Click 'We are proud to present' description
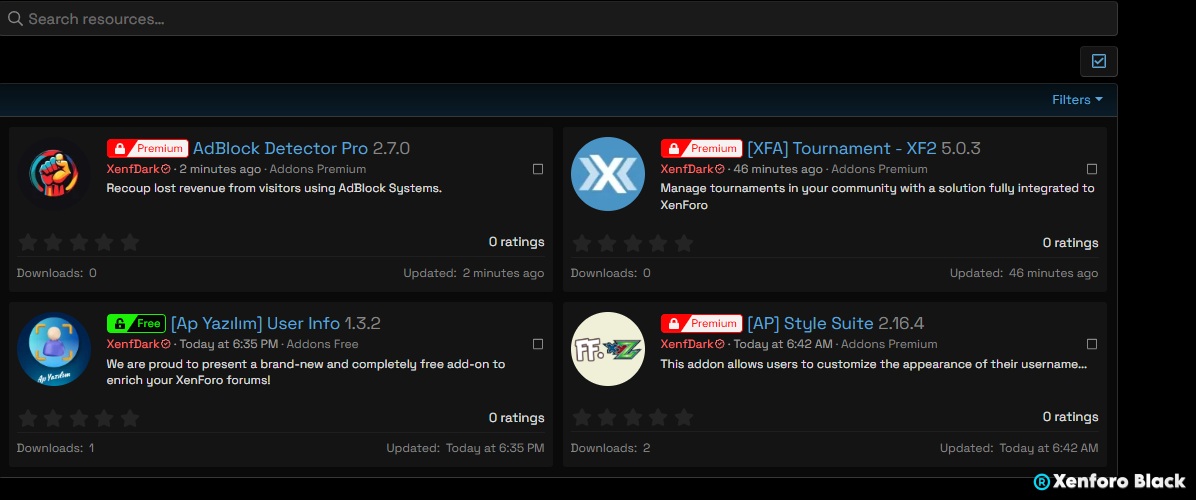 (306, 372)
